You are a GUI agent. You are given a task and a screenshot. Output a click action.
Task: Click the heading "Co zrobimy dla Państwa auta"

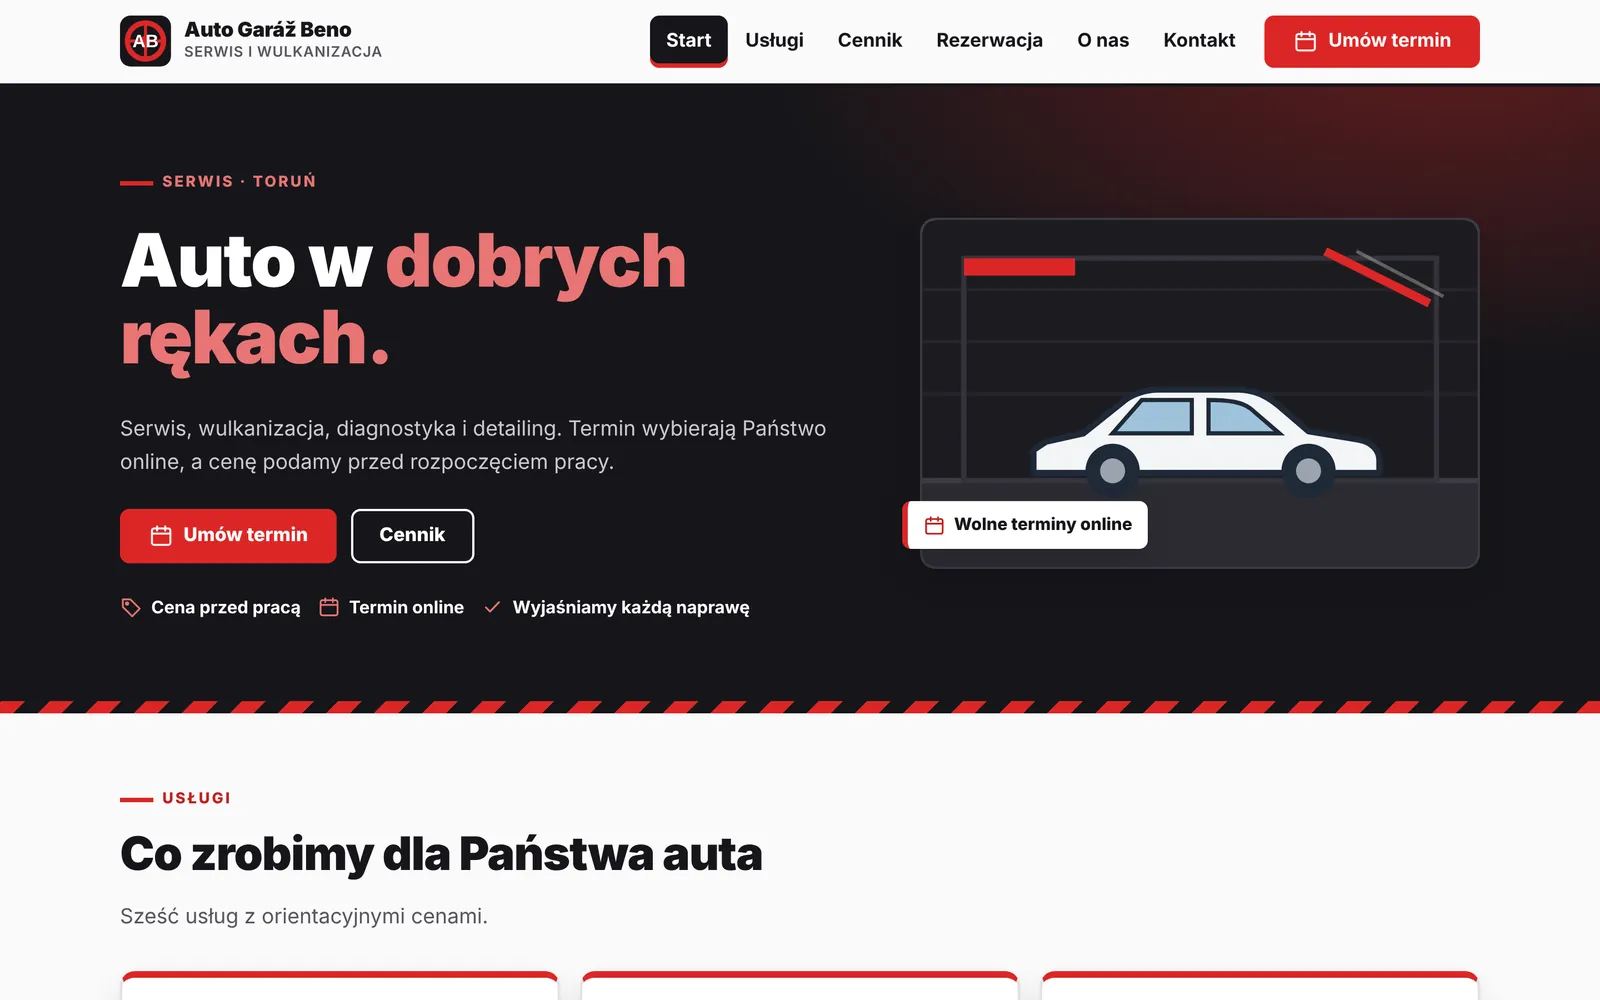441,854
